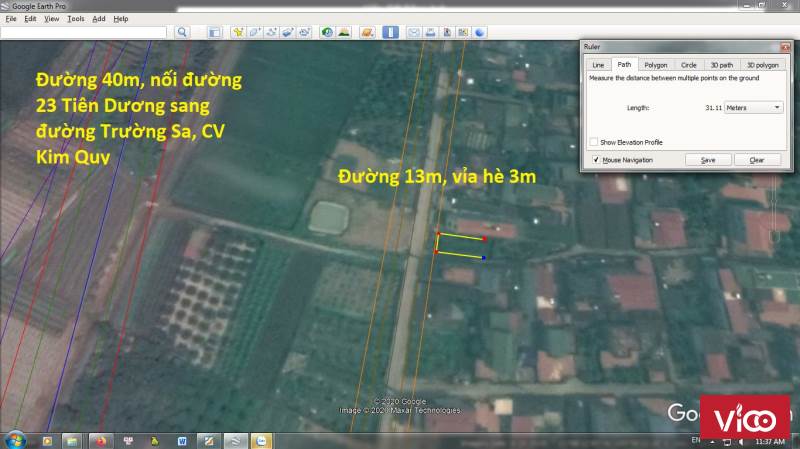Screen dimensions: 800x449
Task: Open Google Earth taskbar button
Action: (235, 441)
